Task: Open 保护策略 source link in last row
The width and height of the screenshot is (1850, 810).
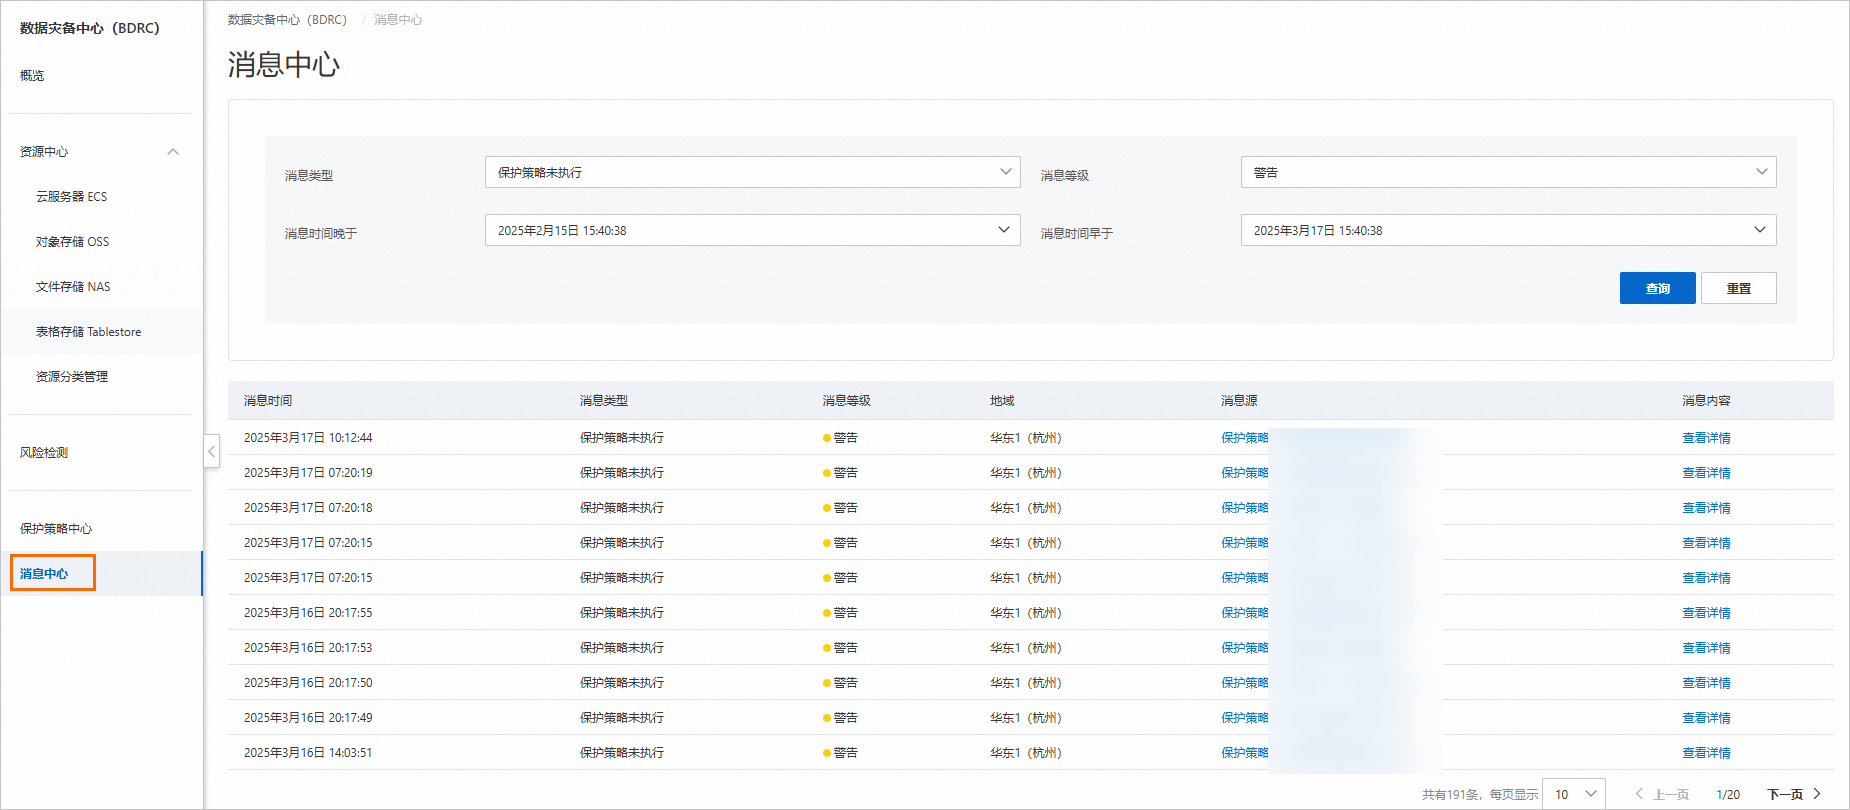Action: click(x=1244, y=753)
